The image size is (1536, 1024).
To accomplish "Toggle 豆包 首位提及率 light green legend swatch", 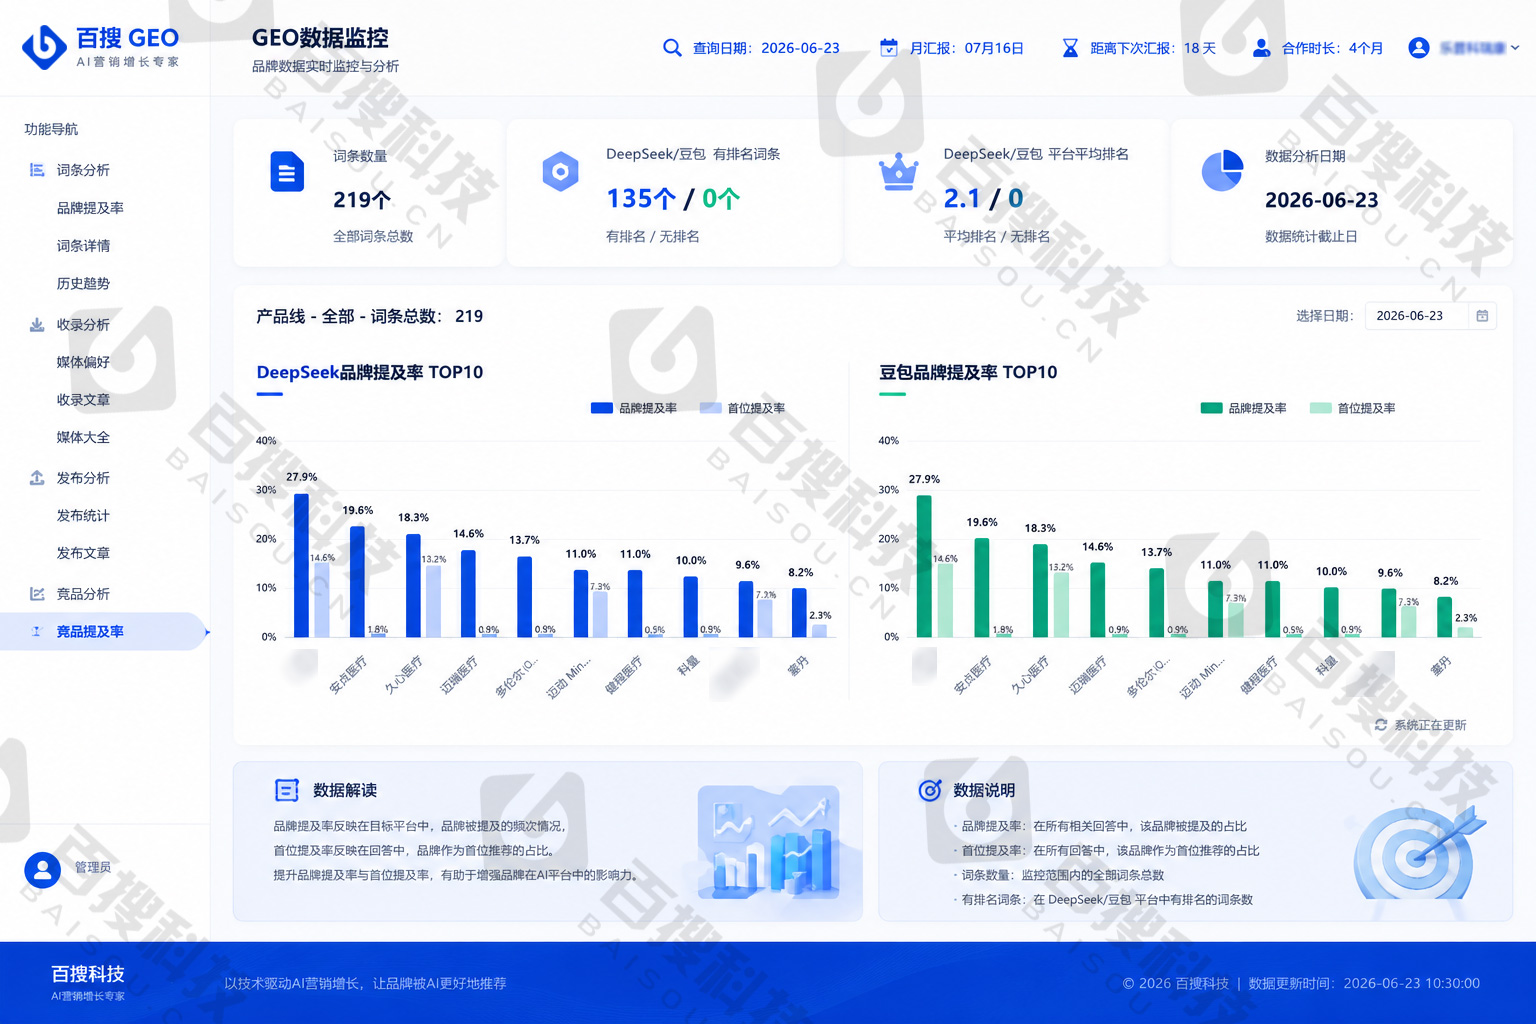I will point(1321,408).
